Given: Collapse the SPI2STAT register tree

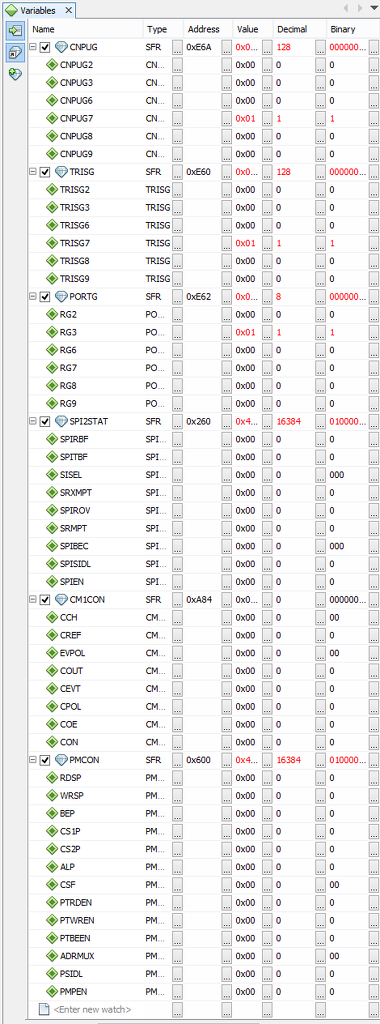Looking at the screenshot, I should pos(33,421).
